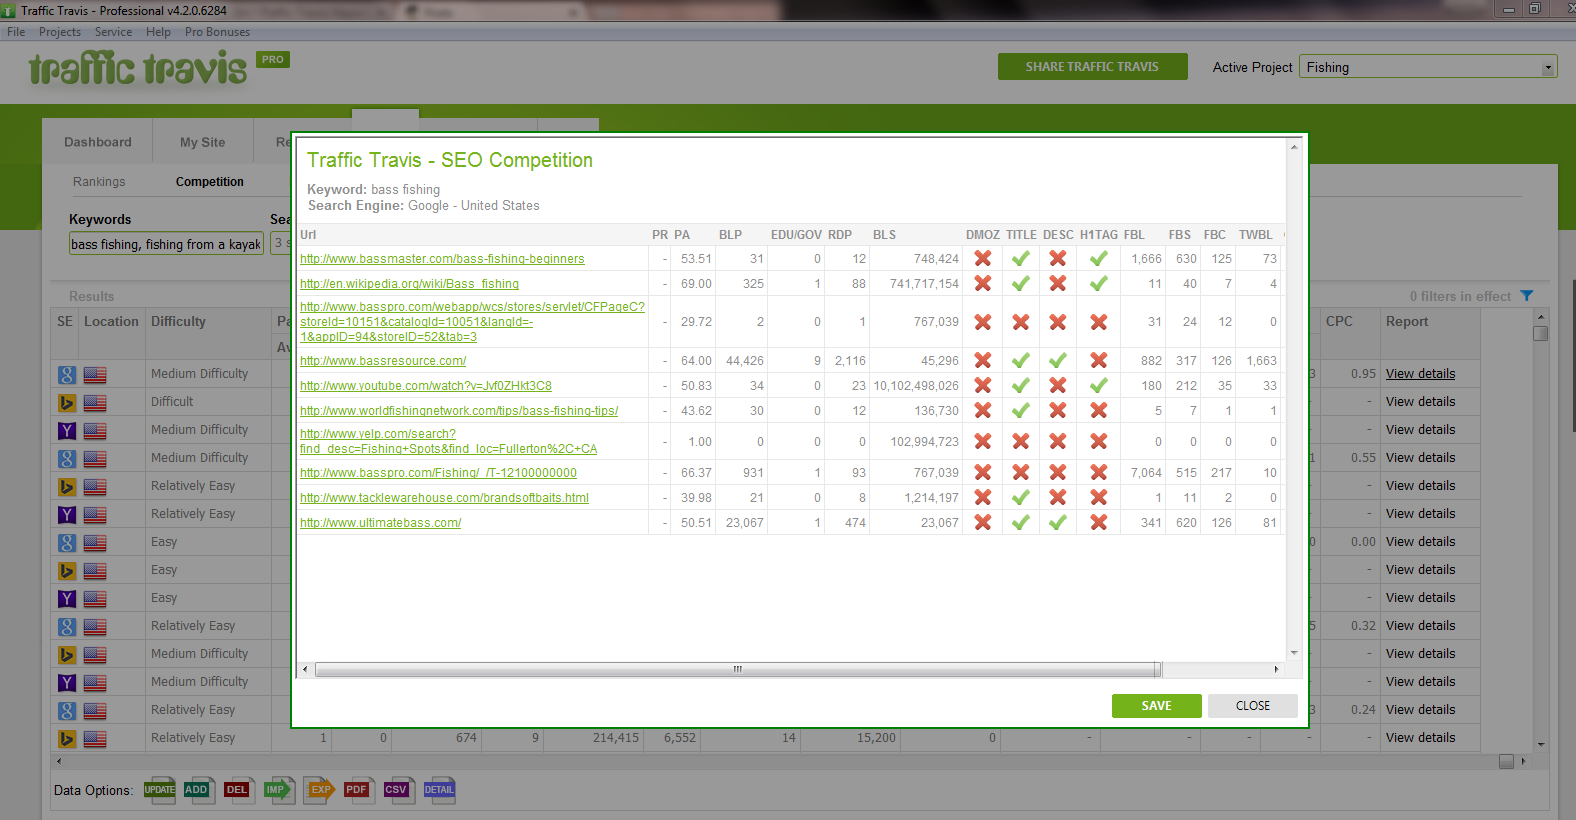This screenshot has width=1576, height=820.
Task: Click the ADD data option icon
Action: pos(198,789)
